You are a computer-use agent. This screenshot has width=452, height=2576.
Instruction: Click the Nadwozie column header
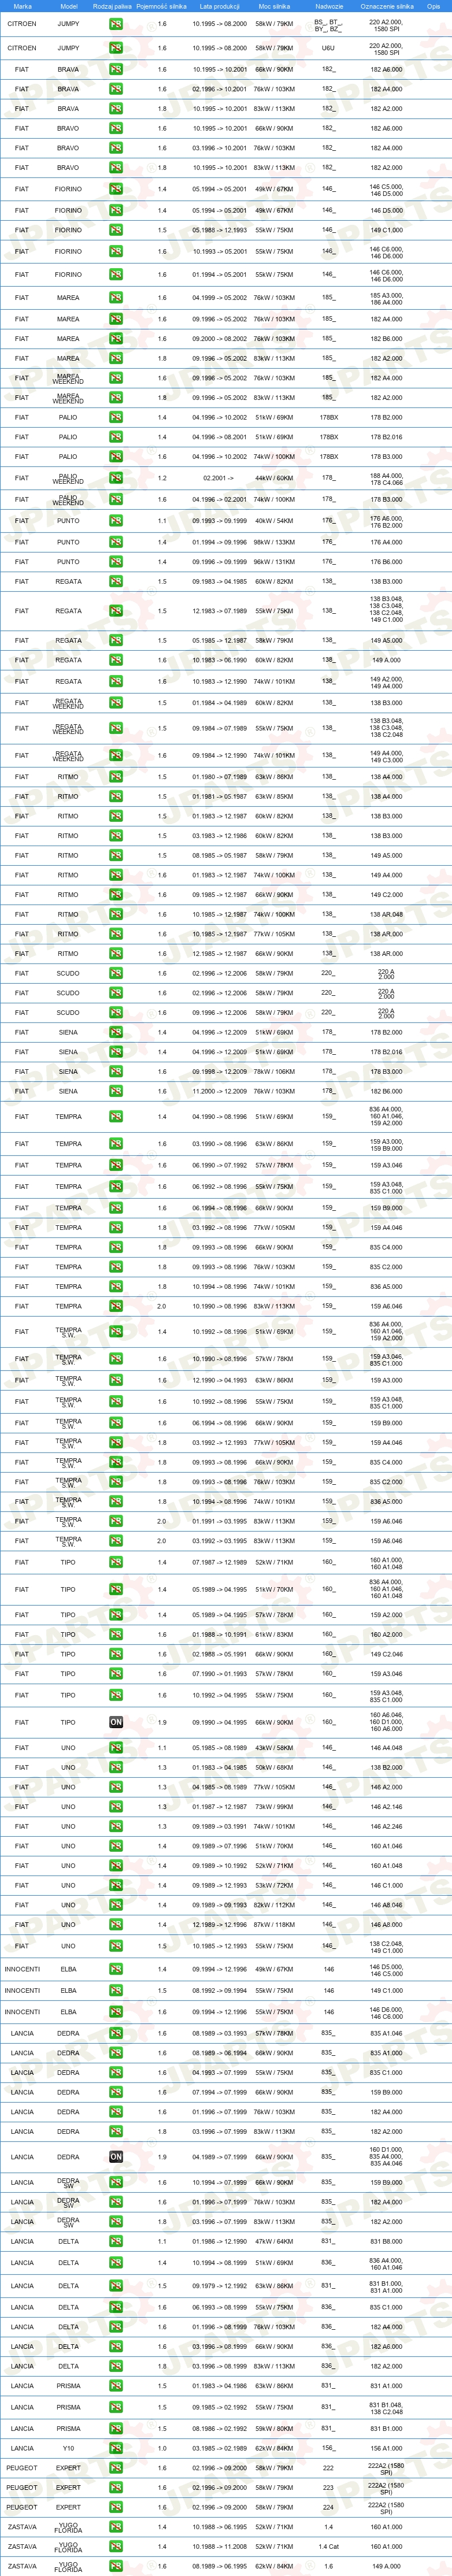[x=328, y=6]
